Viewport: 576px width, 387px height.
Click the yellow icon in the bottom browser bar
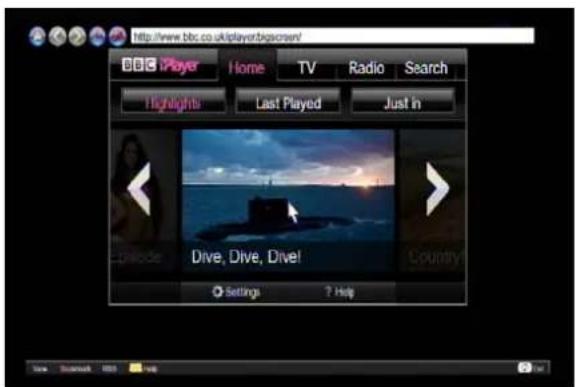coord(136,368)
